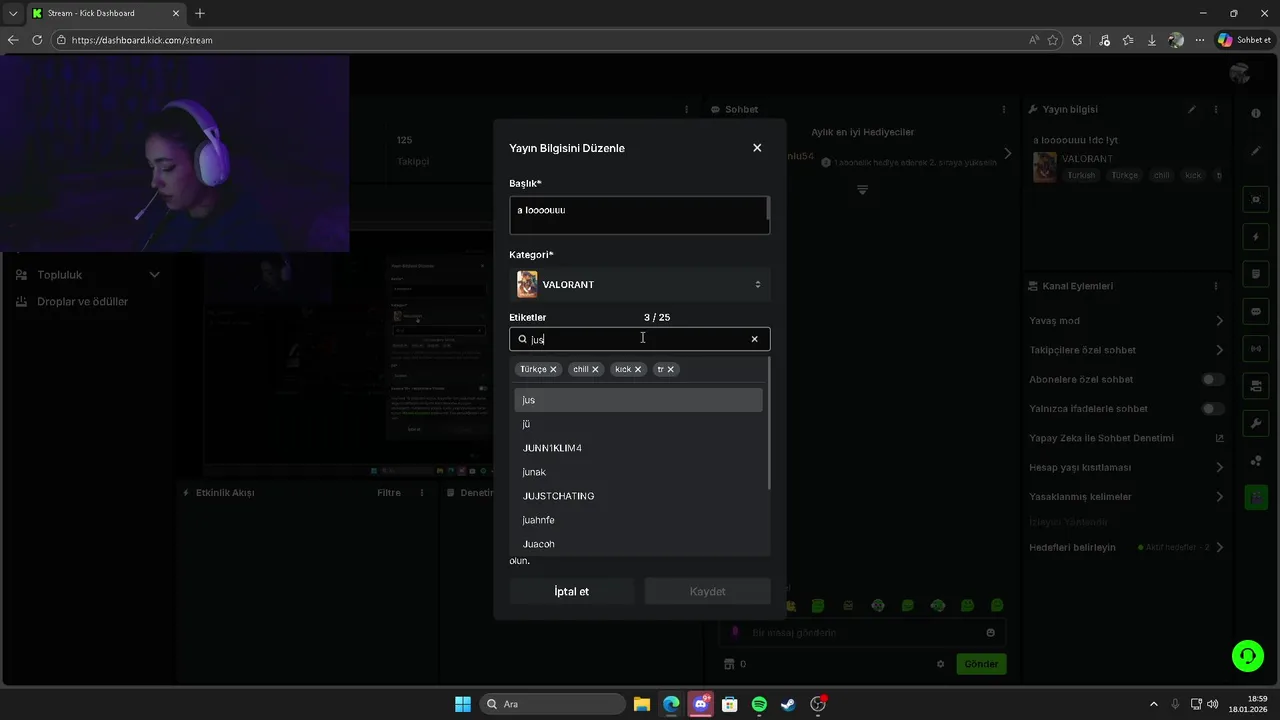
Task: Open Yayın bilgisi panel options menu
Action: coord(1216,109)
